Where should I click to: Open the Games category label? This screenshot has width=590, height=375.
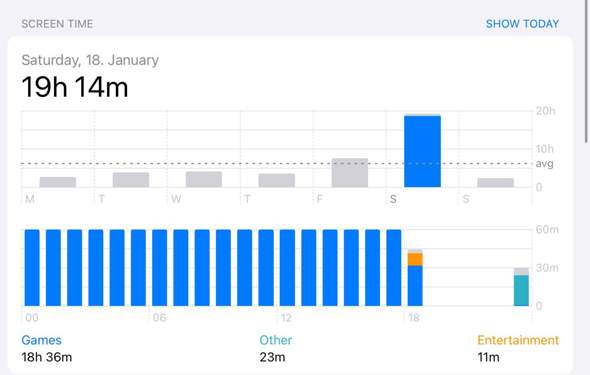point(41,340)
